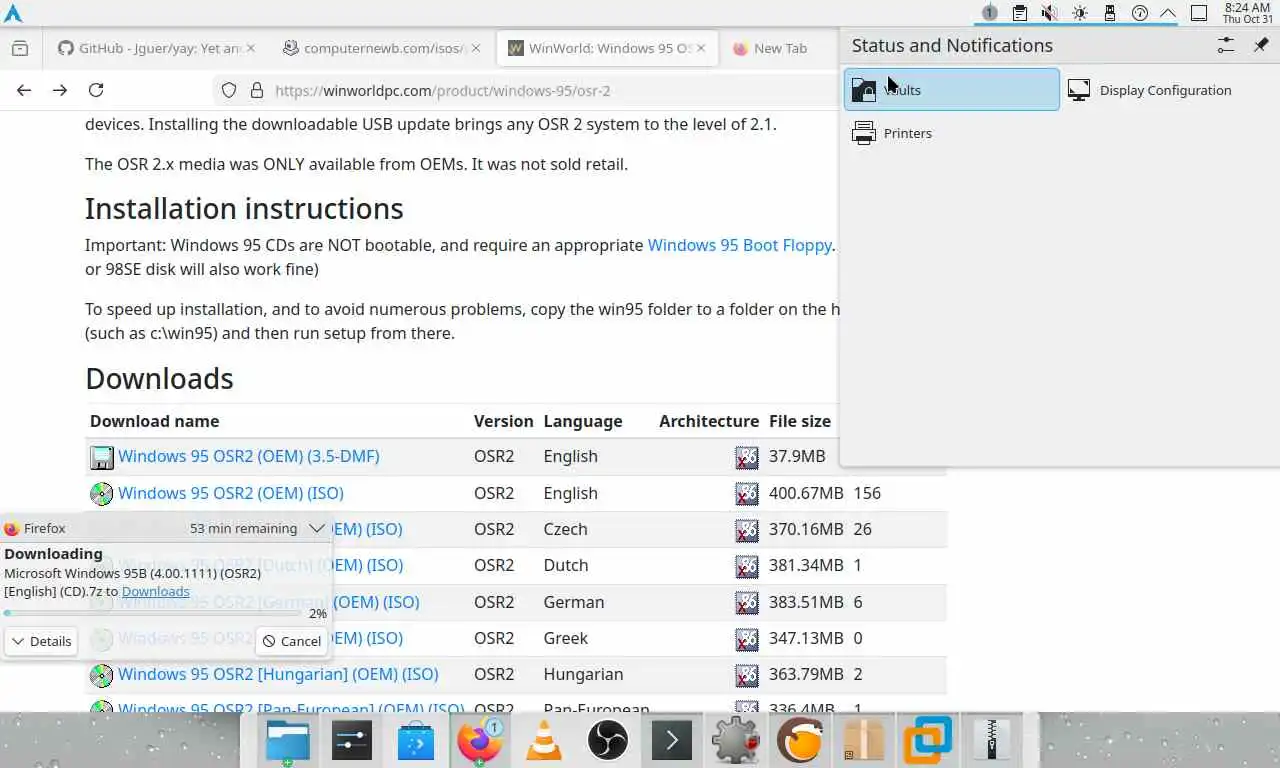
Task: Click the Download name column header
Action: 154,421
